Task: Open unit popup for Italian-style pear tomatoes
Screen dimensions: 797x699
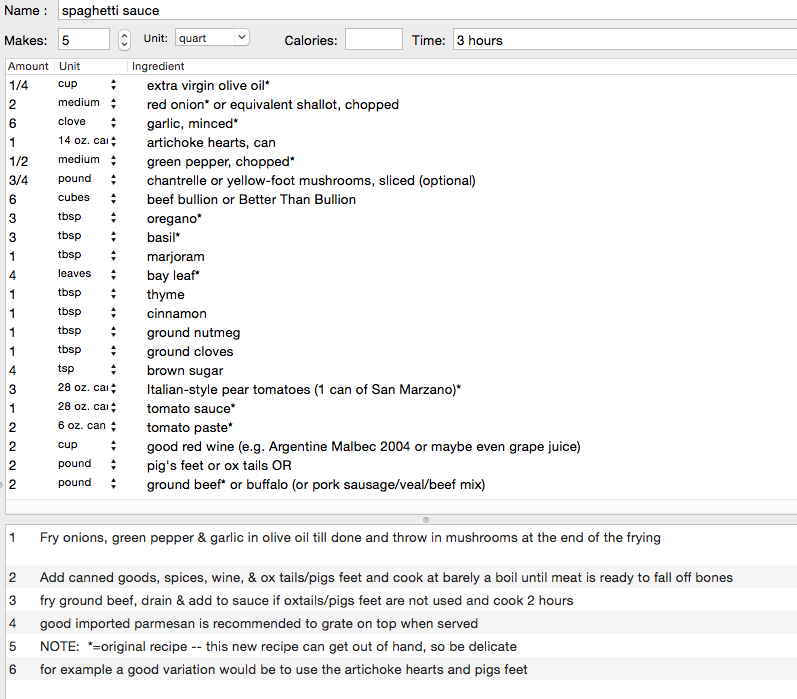Action: tap(113, 388)
